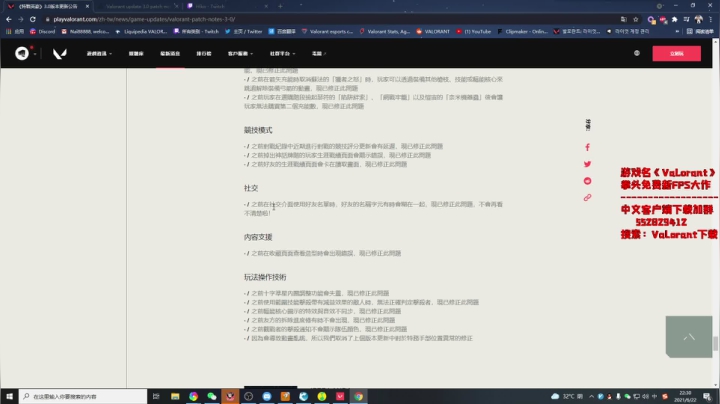Expand the fifth nav item dropdown
This screenshot has height=404, width=720.
[241, 54]
